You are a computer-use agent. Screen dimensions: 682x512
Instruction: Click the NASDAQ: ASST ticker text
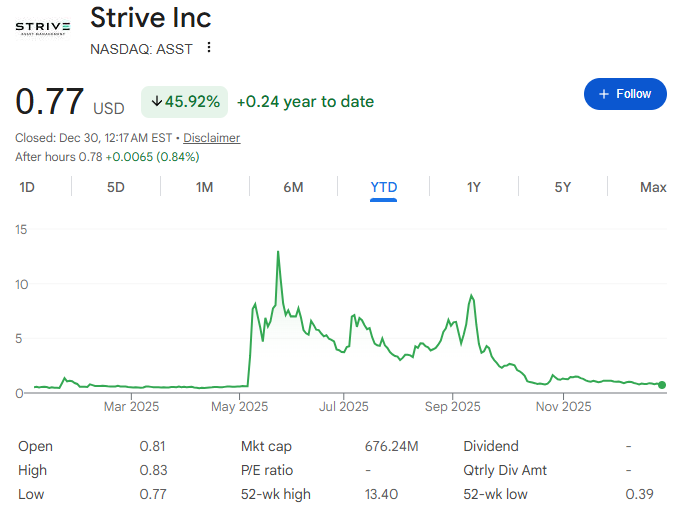point(141,49)
